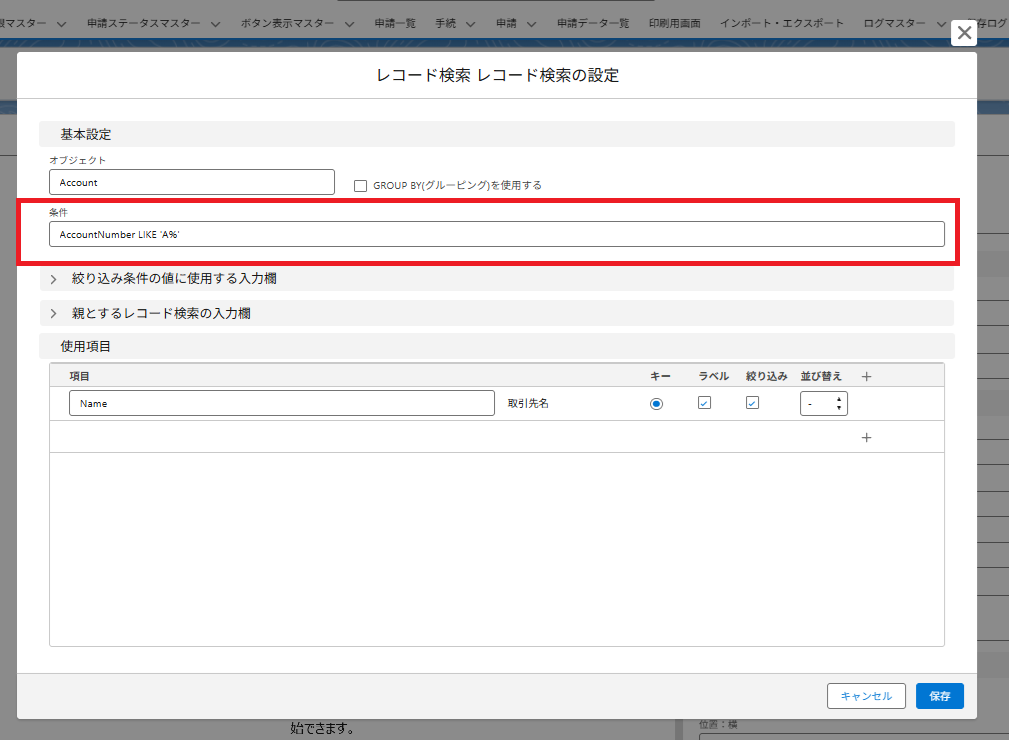
Task: Select the キー radio button for Name
Action: click(x=656, y=403)
